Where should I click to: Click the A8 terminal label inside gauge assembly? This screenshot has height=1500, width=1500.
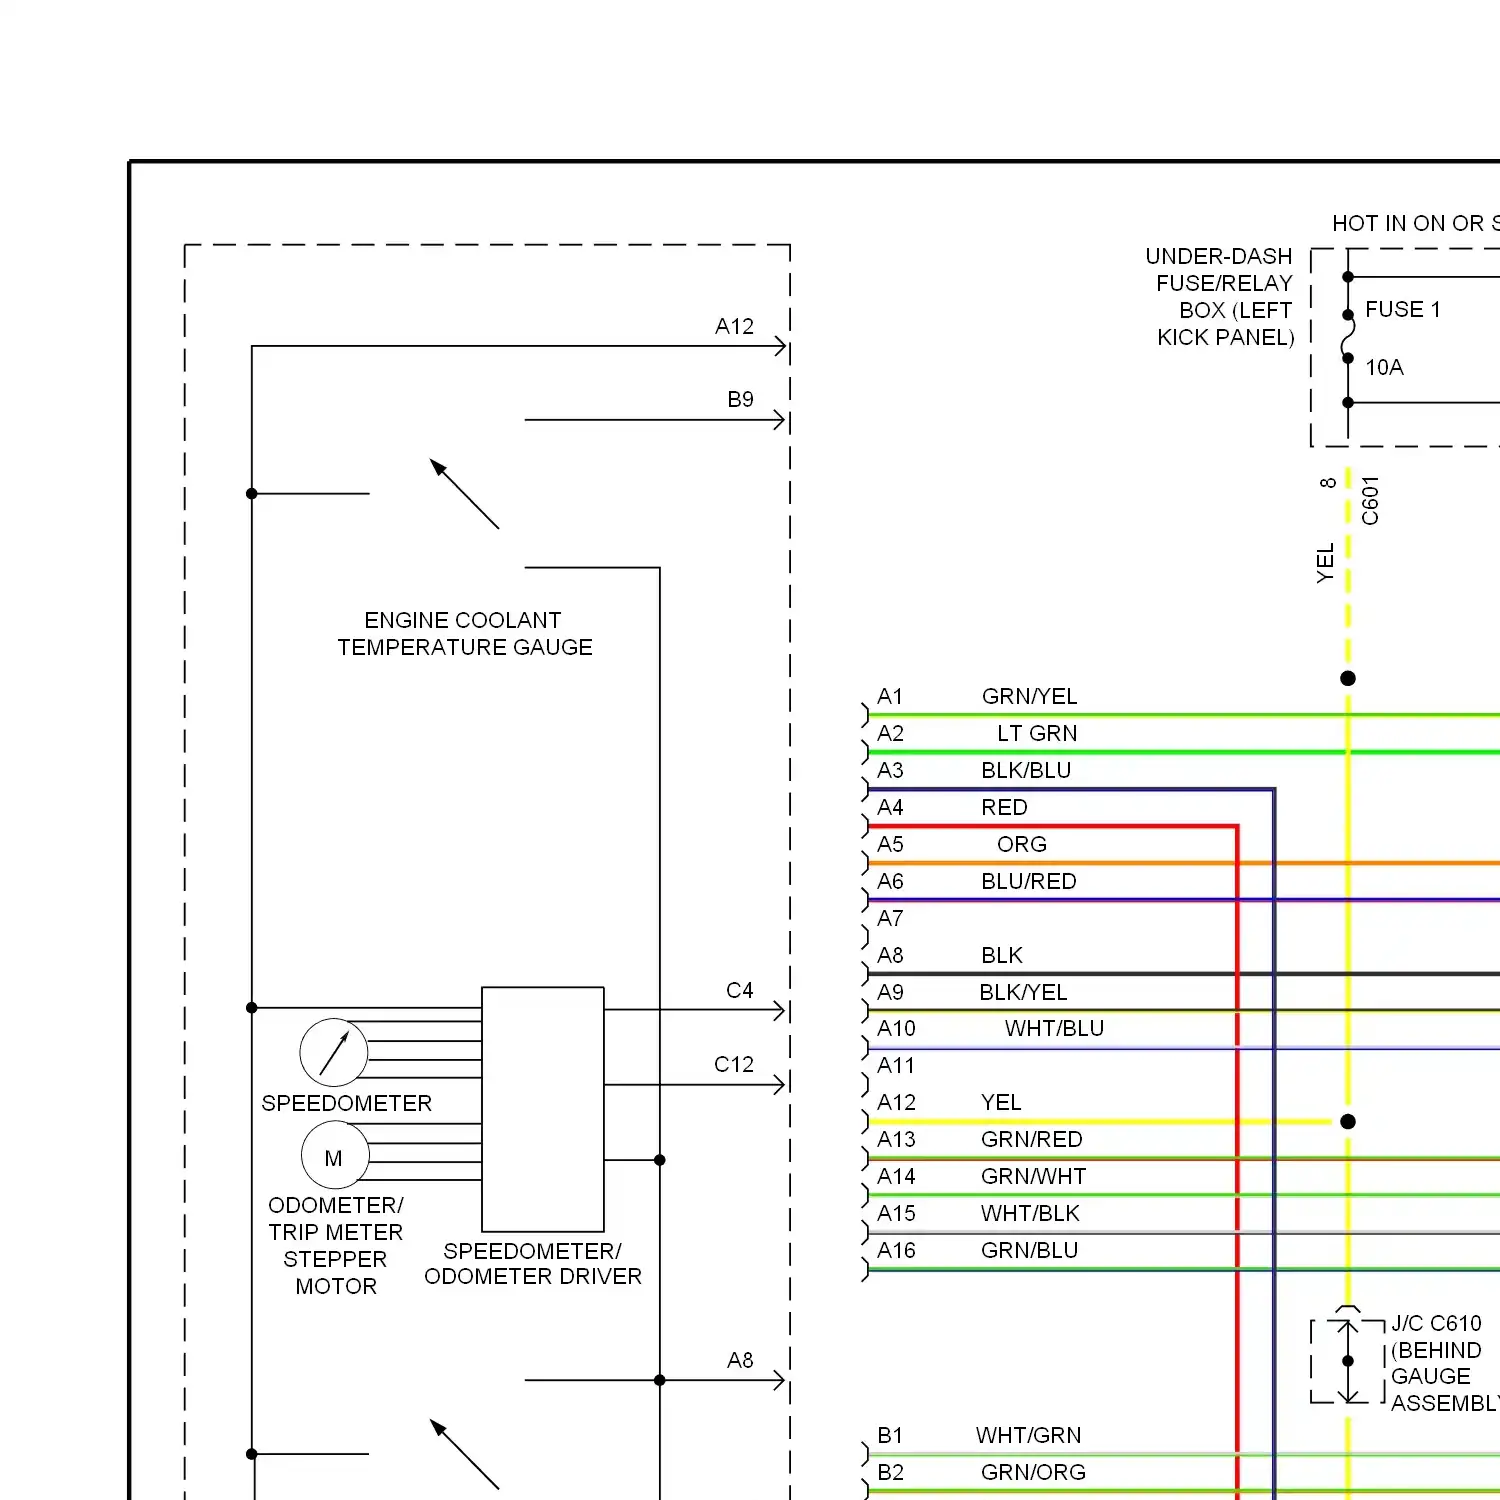tap(740, 1360)
